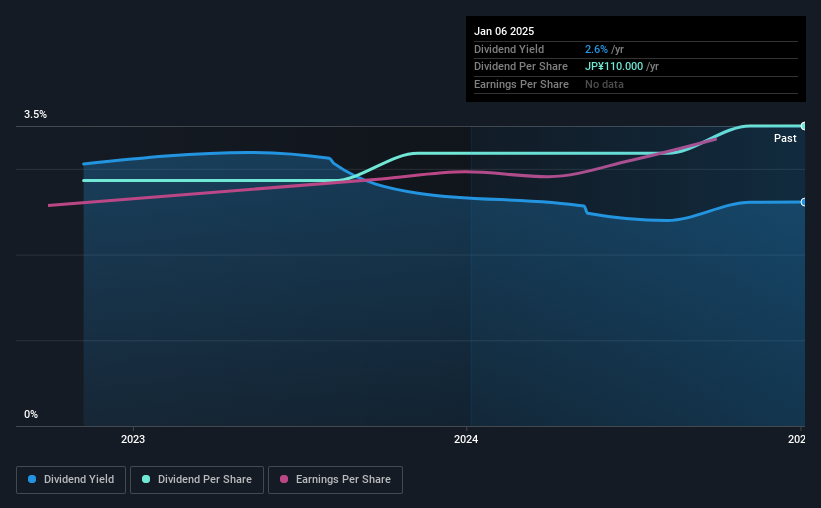Viewport: 821px width, 508px height.
Task: Click the No data earnings value
Action: point(604,84)
